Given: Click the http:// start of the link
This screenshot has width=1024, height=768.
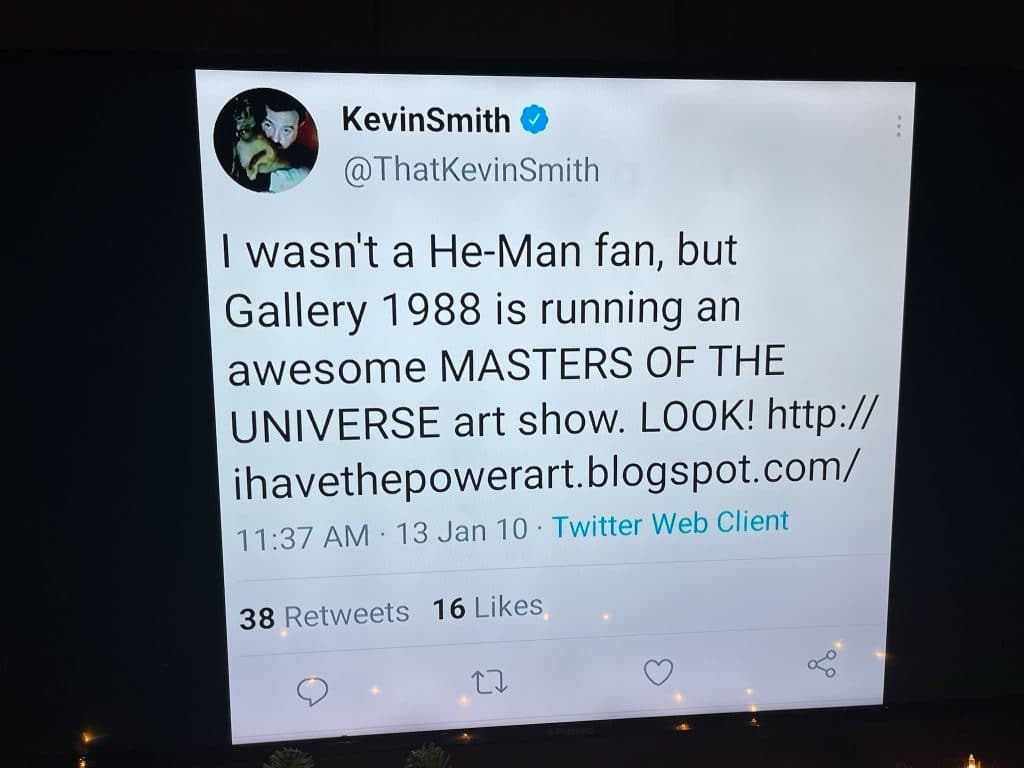Looking at the screenshot, I should click(823, 414).
